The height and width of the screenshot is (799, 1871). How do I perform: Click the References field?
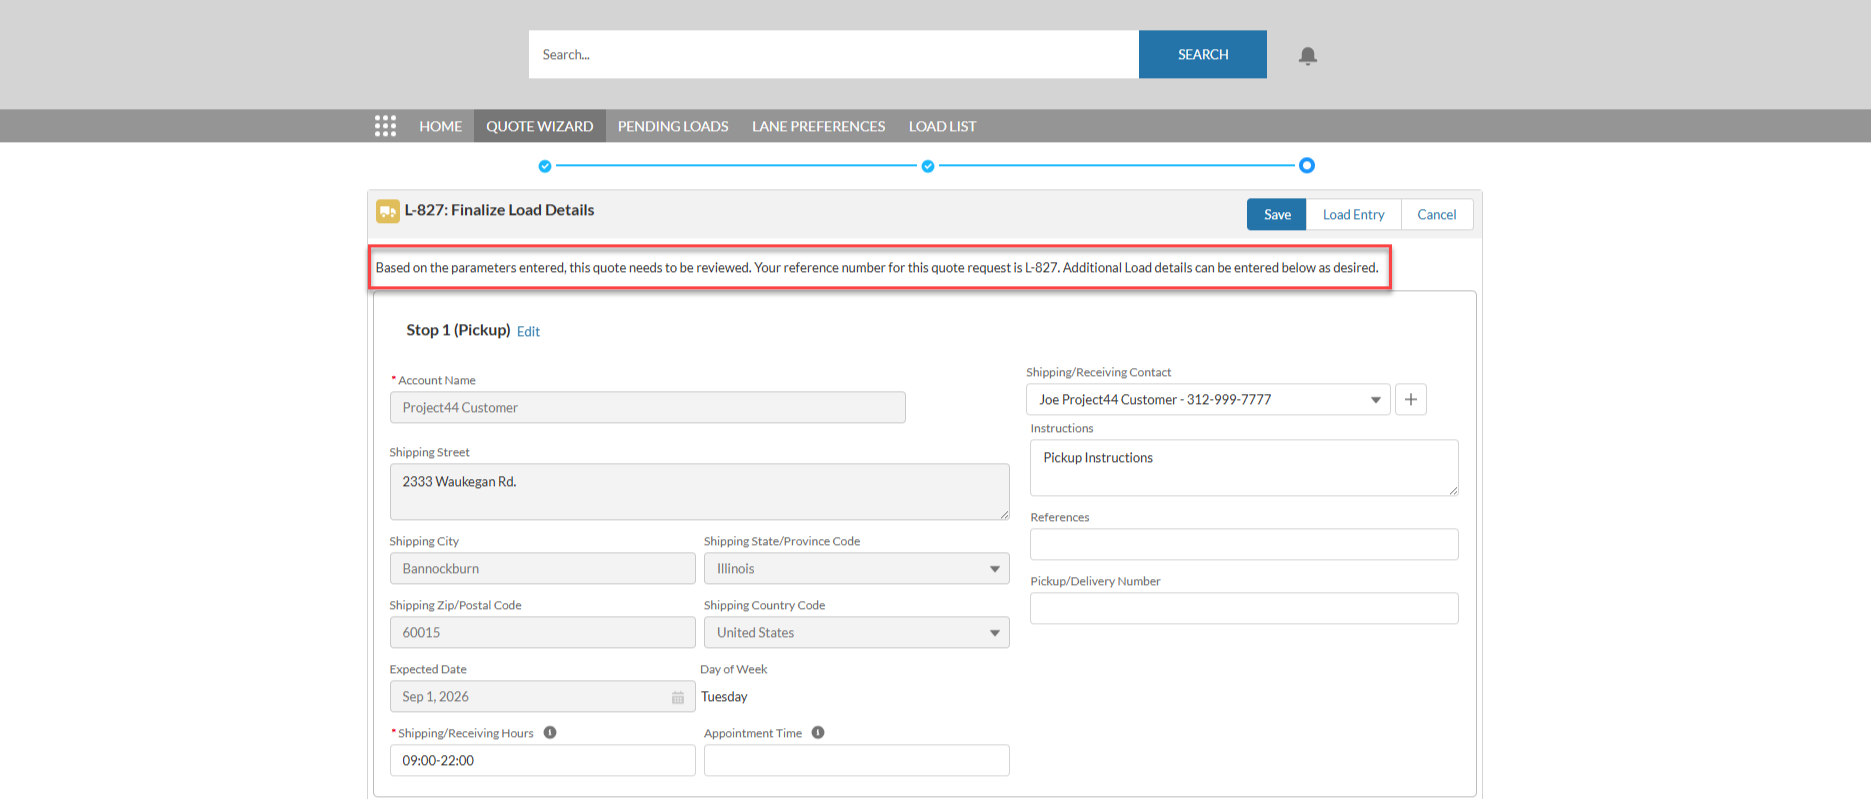click(x=1244, y=544)
